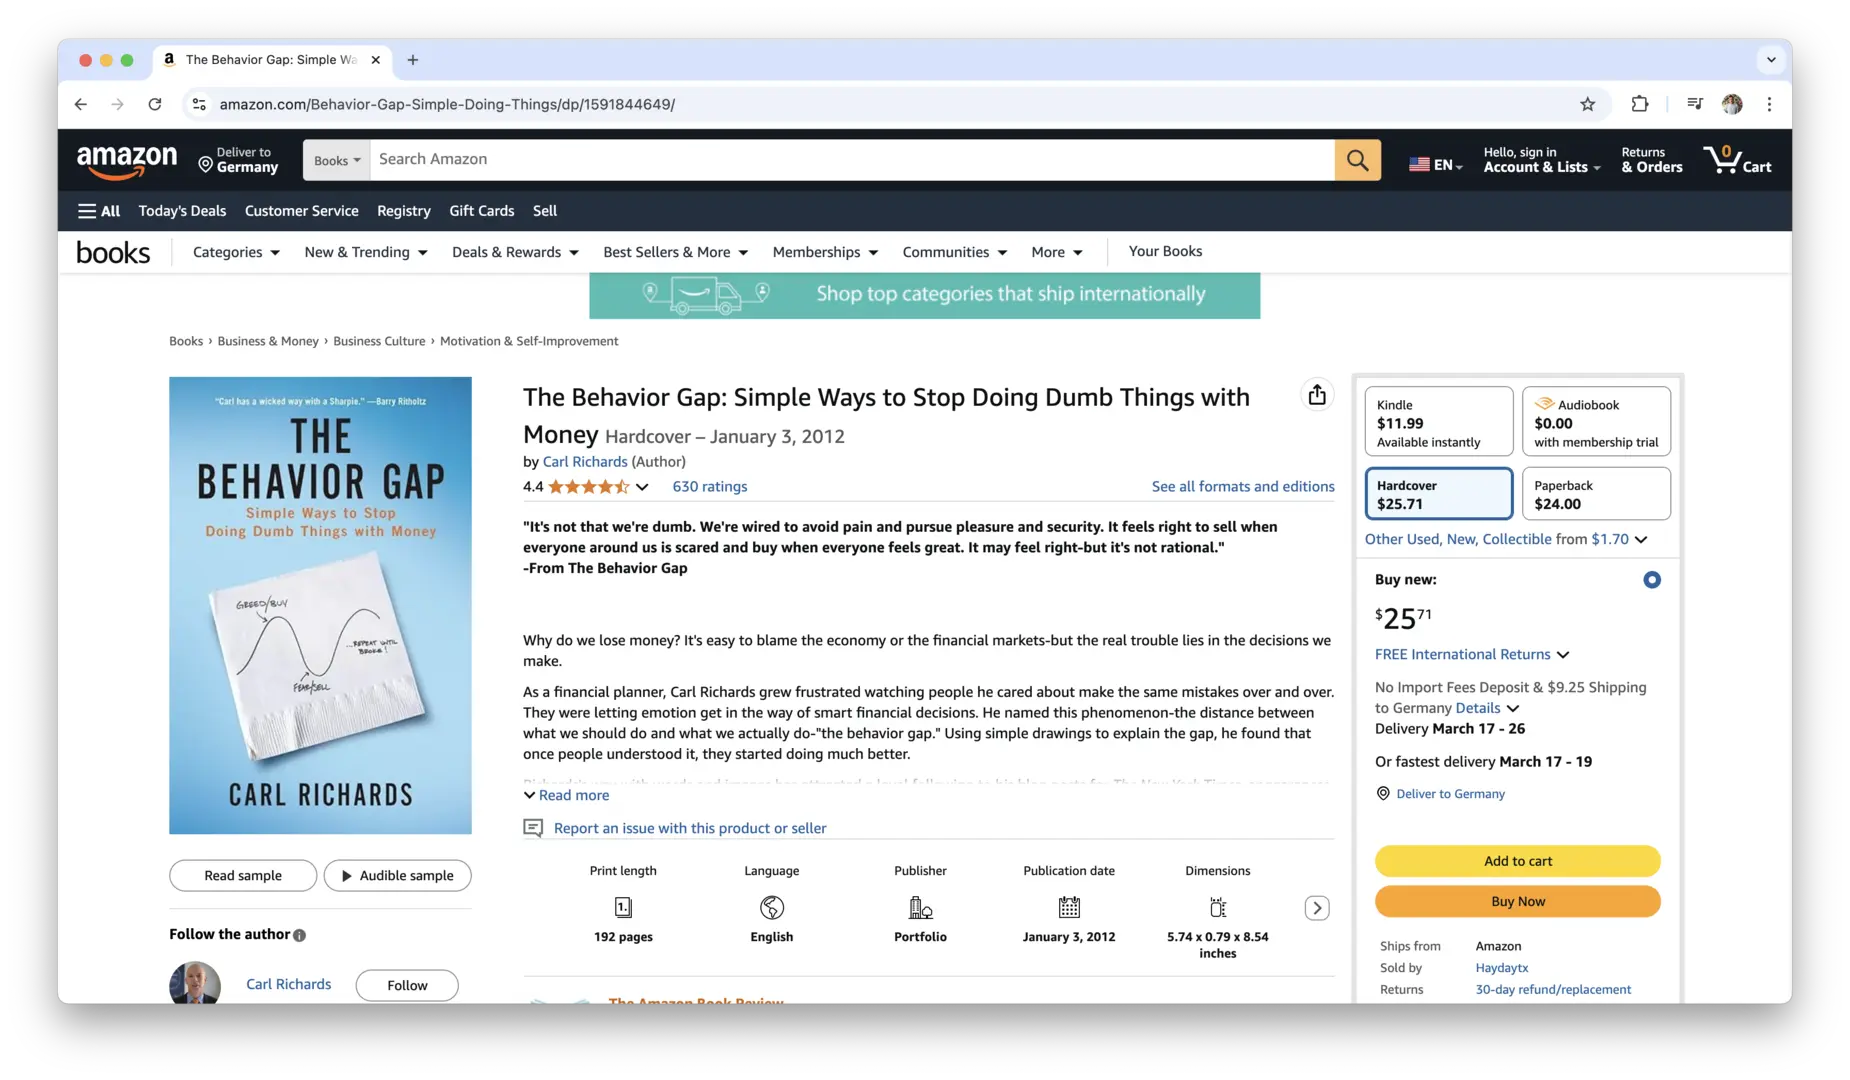Open the Books search category dropdown

(337, 160)
